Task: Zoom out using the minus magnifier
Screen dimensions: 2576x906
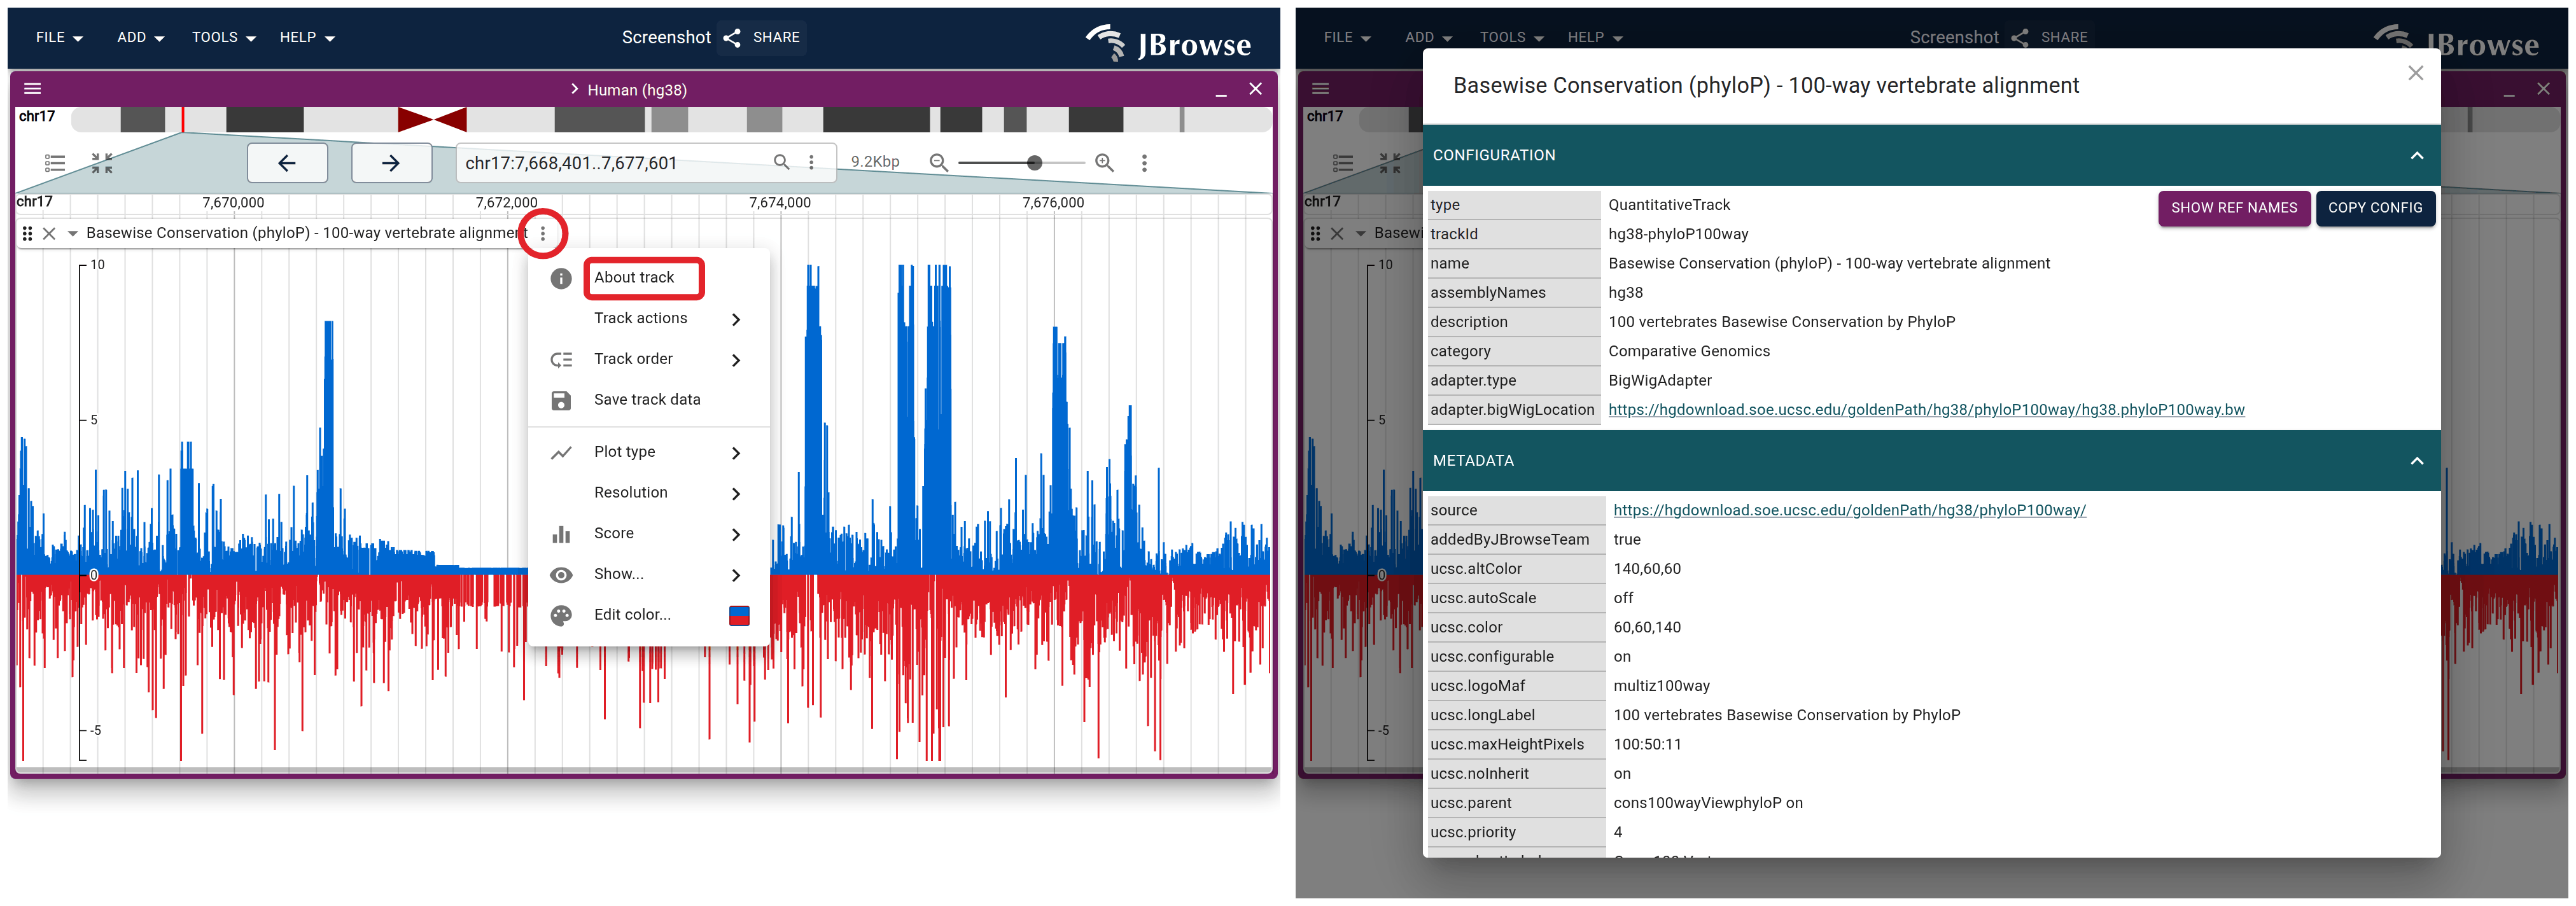Action: [938, 162]
